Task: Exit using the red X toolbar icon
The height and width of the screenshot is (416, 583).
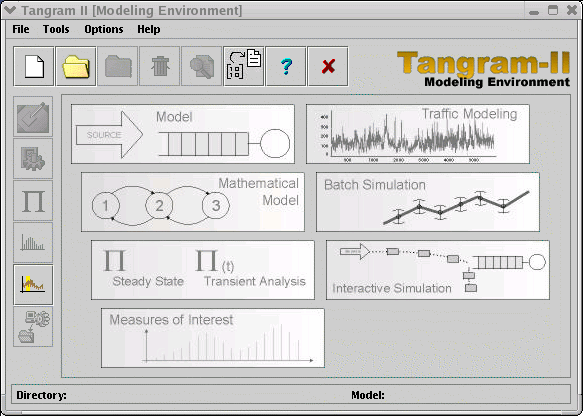Action: (328, 67)
